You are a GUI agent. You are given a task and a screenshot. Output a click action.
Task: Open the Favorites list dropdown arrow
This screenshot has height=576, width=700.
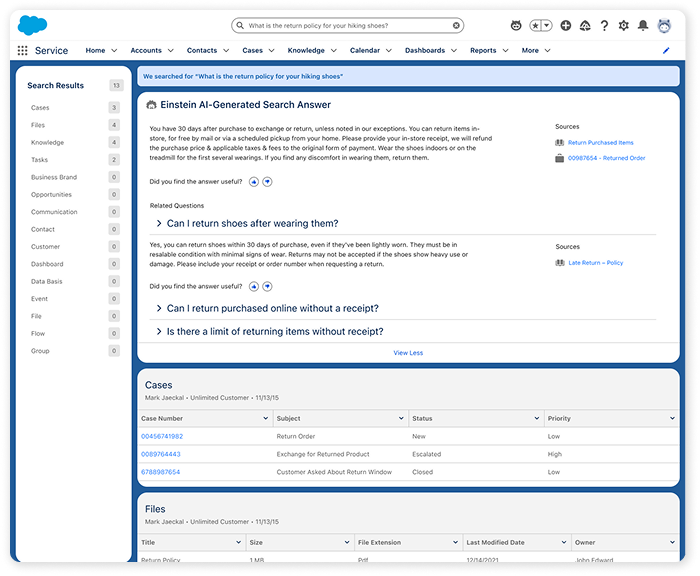[x=548, y=25]
